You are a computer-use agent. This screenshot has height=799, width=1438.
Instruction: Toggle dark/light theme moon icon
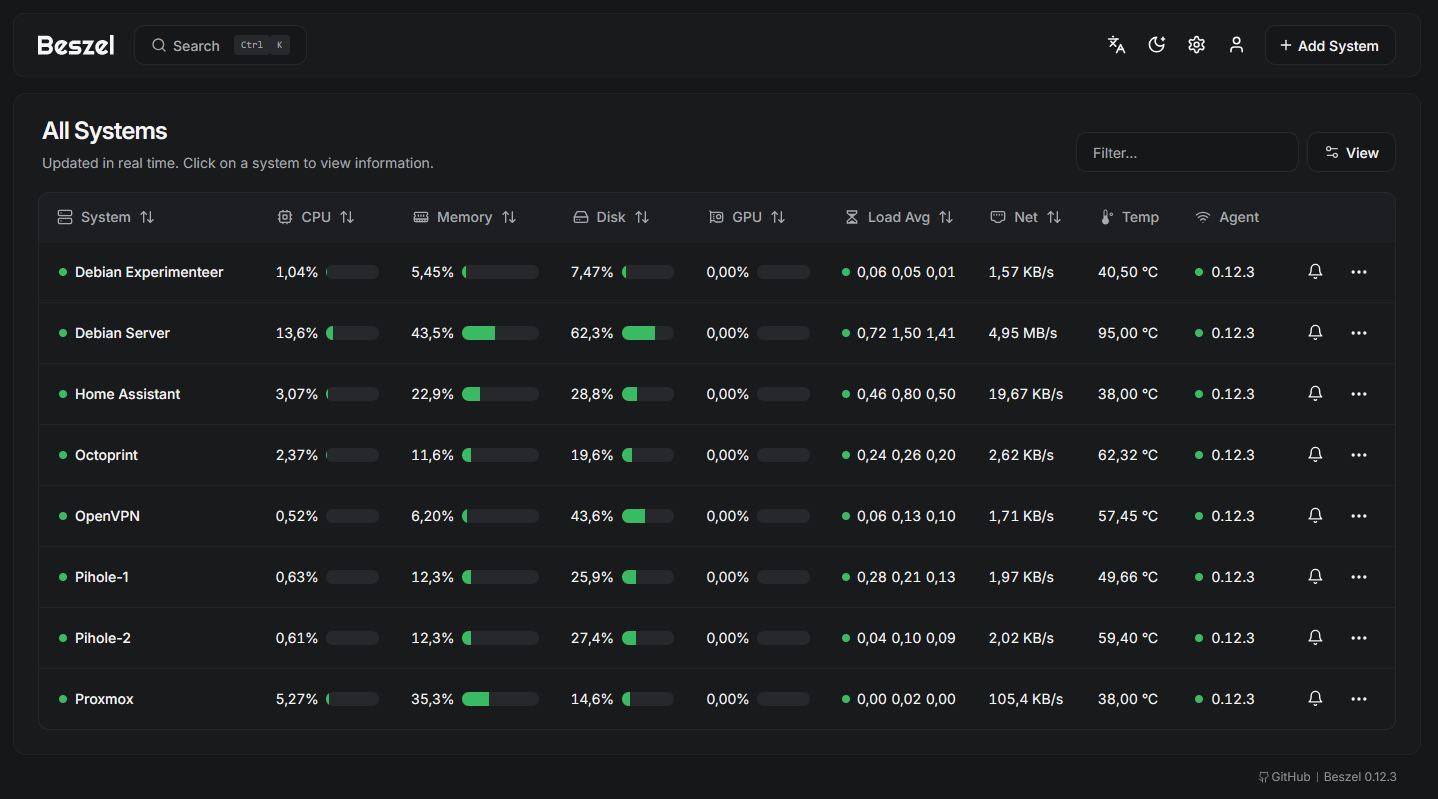1157,45
